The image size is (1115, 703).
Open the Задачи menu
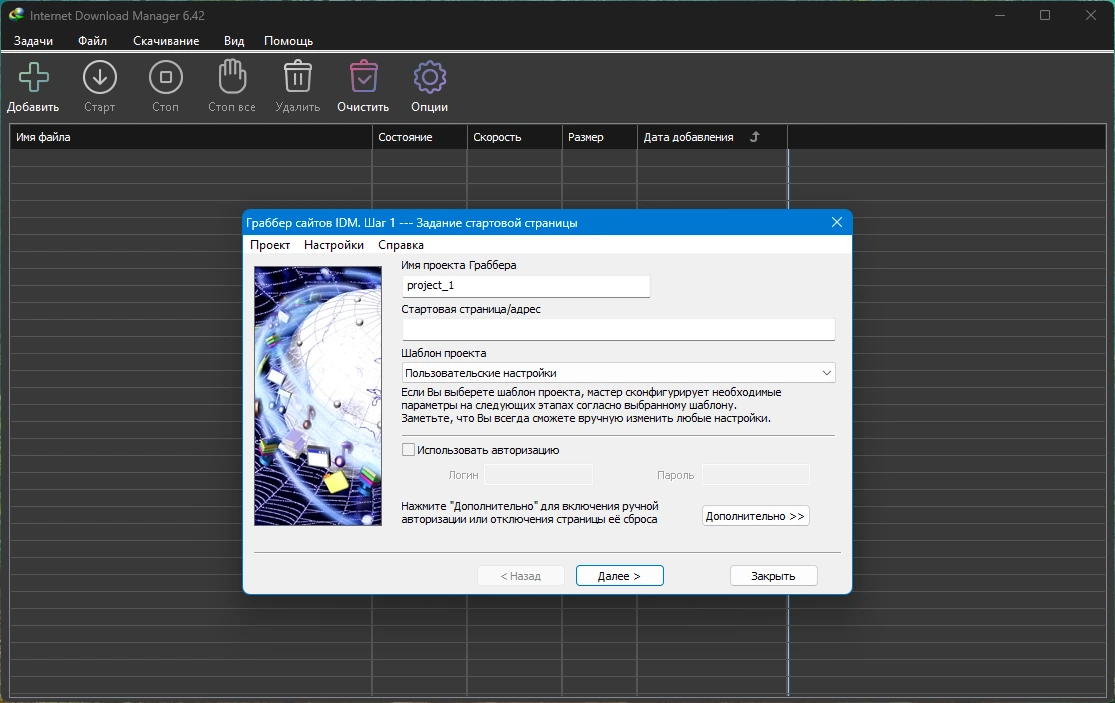[33, 41]
